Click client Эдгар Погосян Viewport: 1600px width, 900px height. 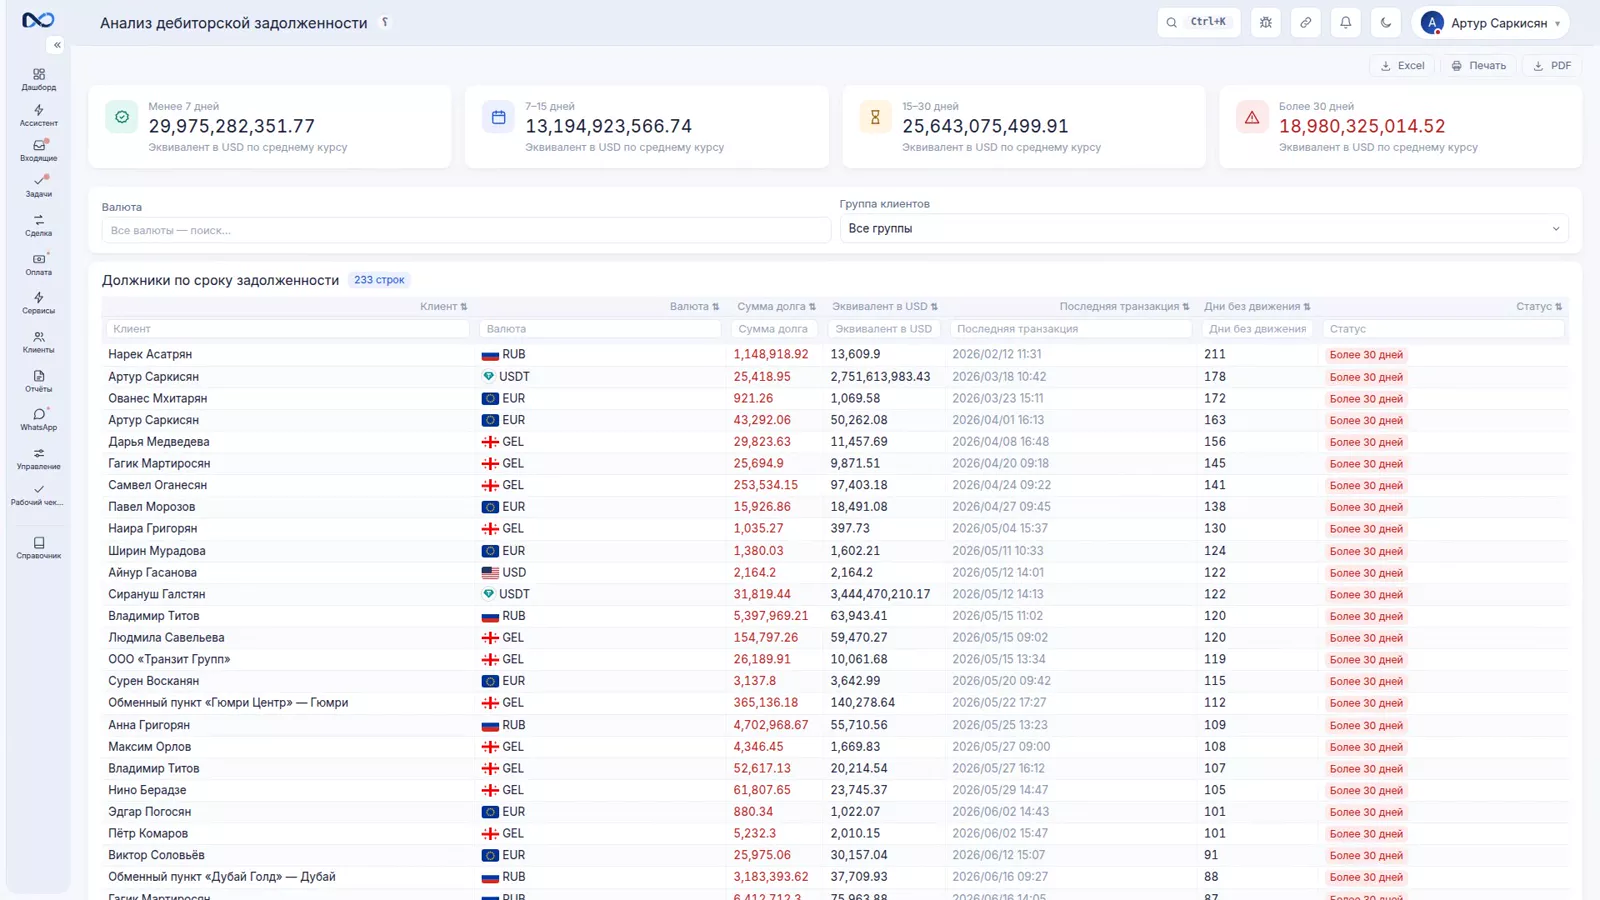(150, 812)
